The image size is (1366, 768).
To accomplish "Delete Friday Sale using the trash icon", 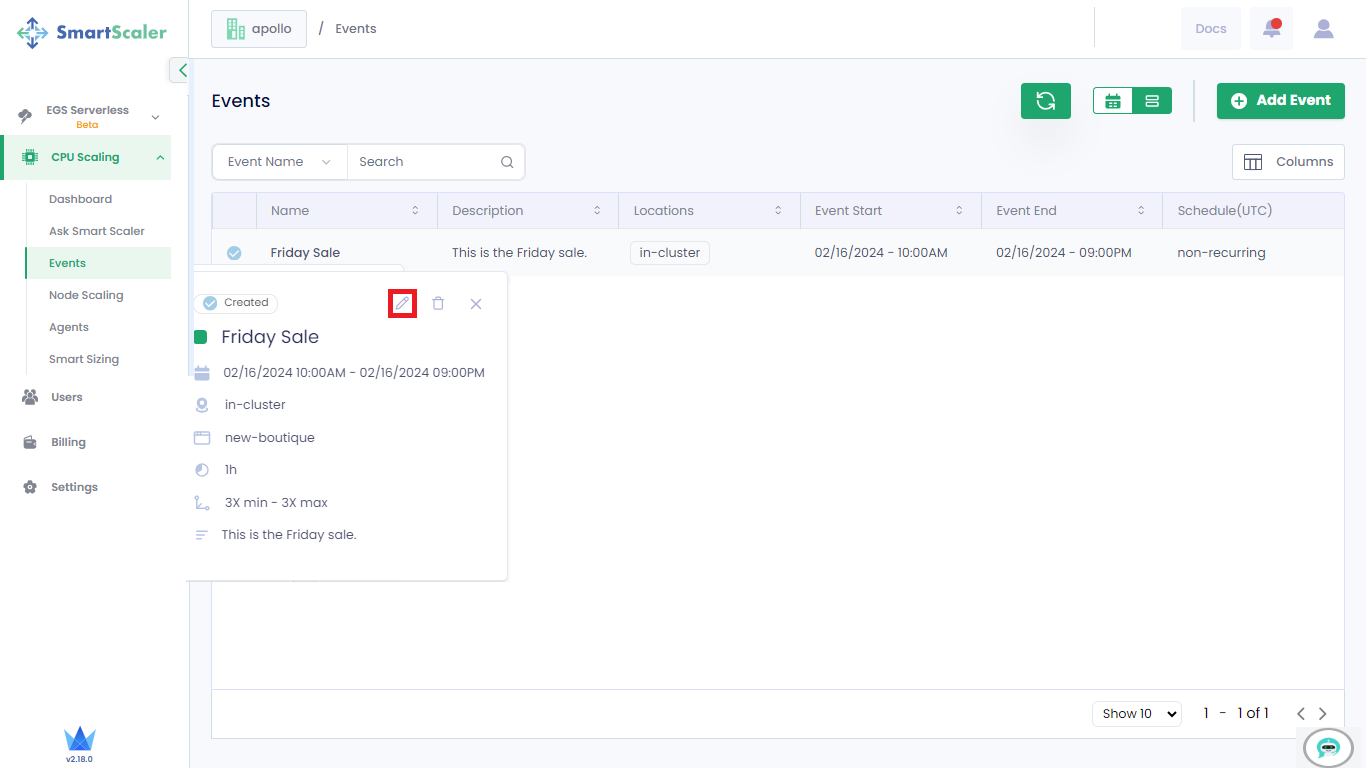I will point(438,303).
